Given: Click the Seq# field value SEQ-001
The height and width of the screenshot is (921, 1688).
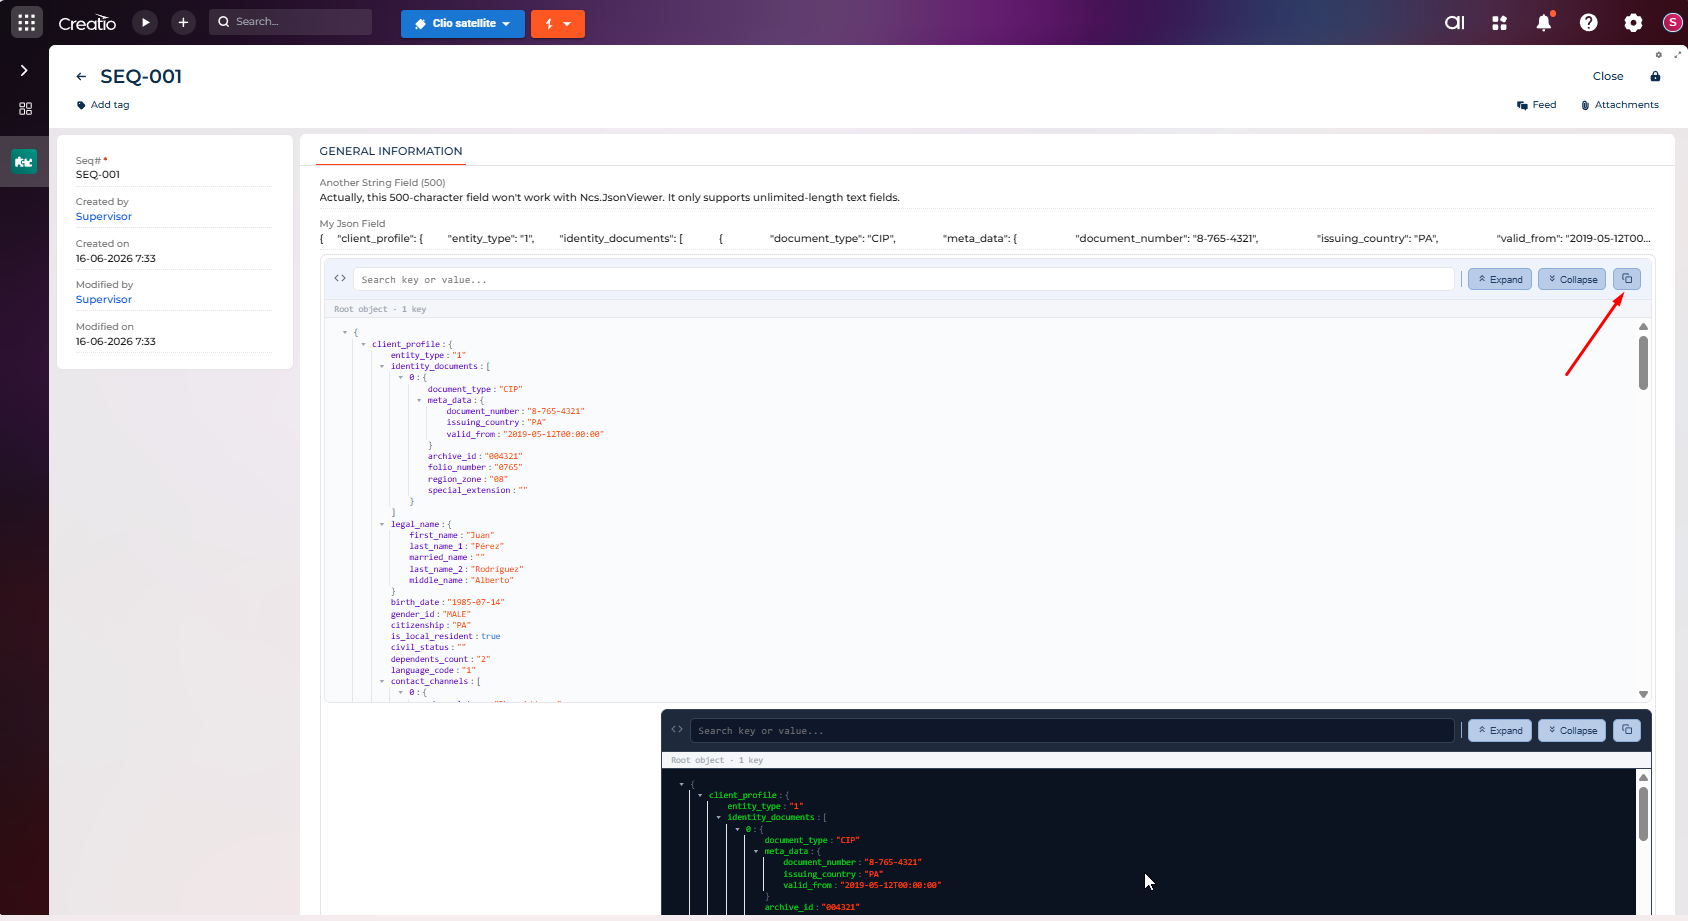Looking at the screenshot, I should coord(98,175).
